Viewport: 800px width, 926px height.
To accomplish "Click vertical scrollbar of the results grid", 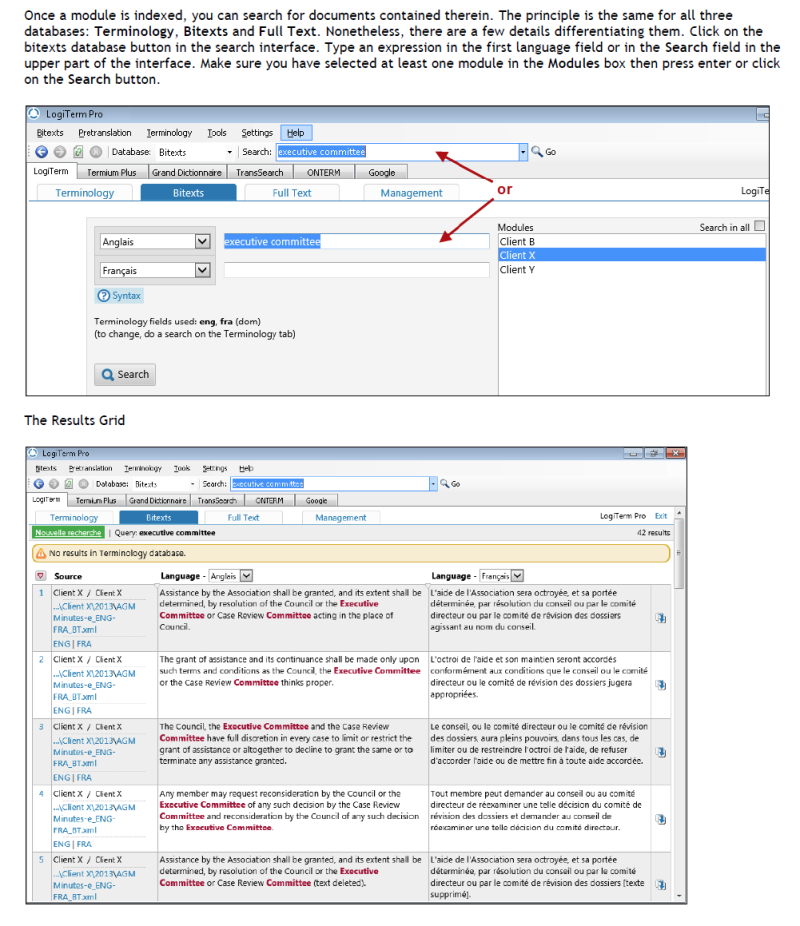I will coord(679,554).
